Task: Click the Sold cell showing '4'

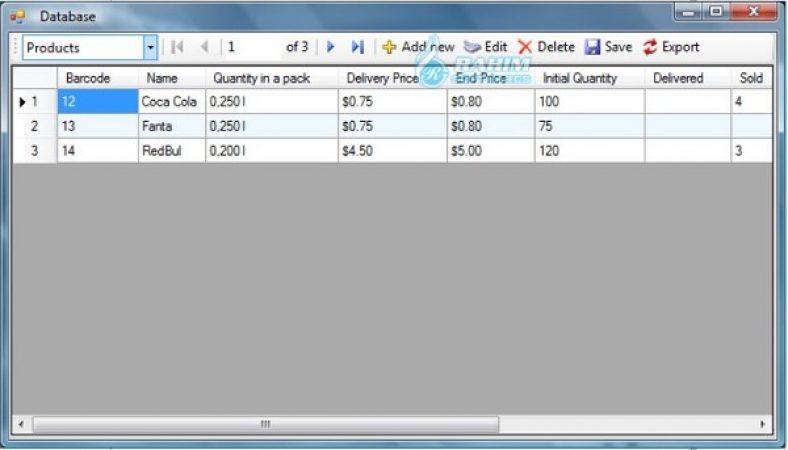Action: (751, 102)
